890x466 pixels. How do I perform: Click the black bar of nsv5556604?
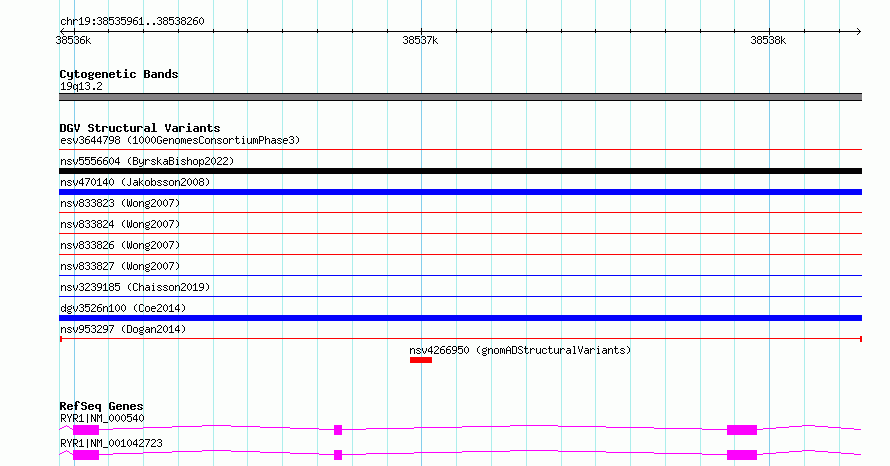(x=460, y=171)
